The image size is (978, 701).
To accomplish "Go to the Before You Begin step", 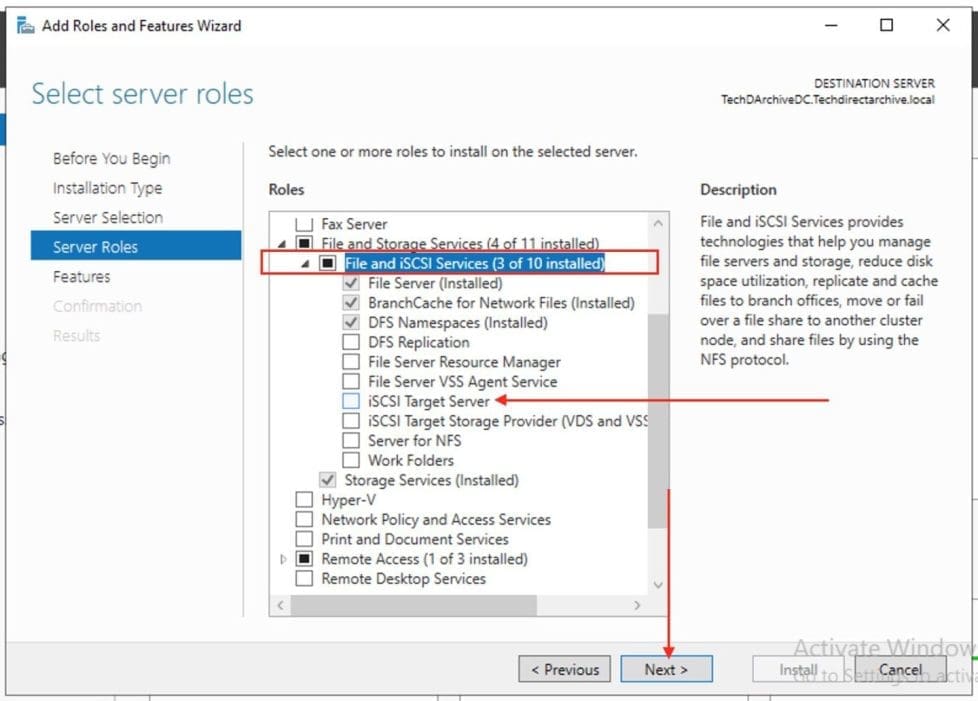I will point(111,158).
